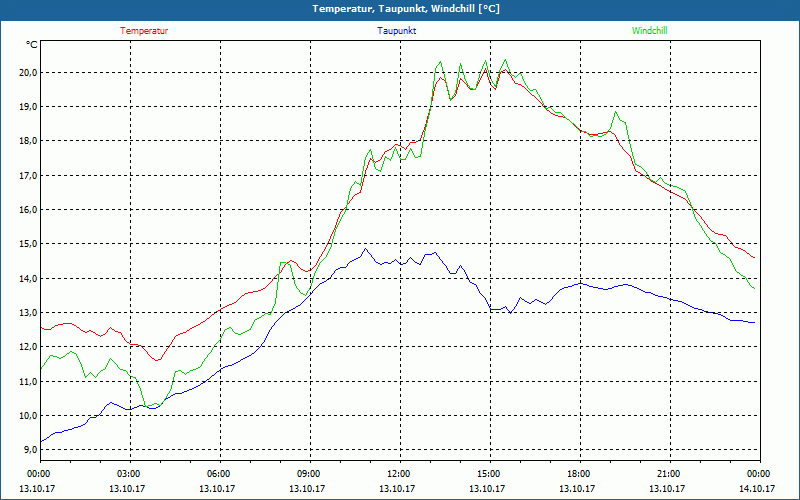This screenshot has height=500, width=800.
Task: Click the 15:00 time axis label
Action: [x=490, y=474]
